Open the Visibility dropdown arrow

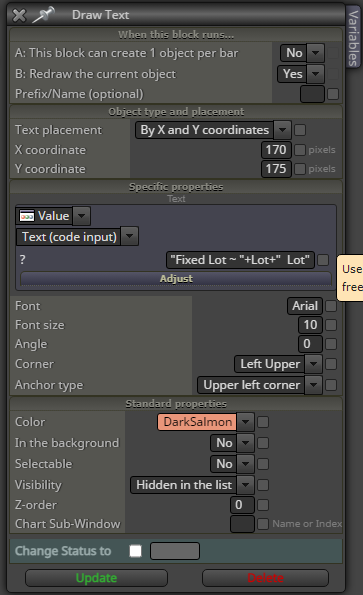coord(245,485)
